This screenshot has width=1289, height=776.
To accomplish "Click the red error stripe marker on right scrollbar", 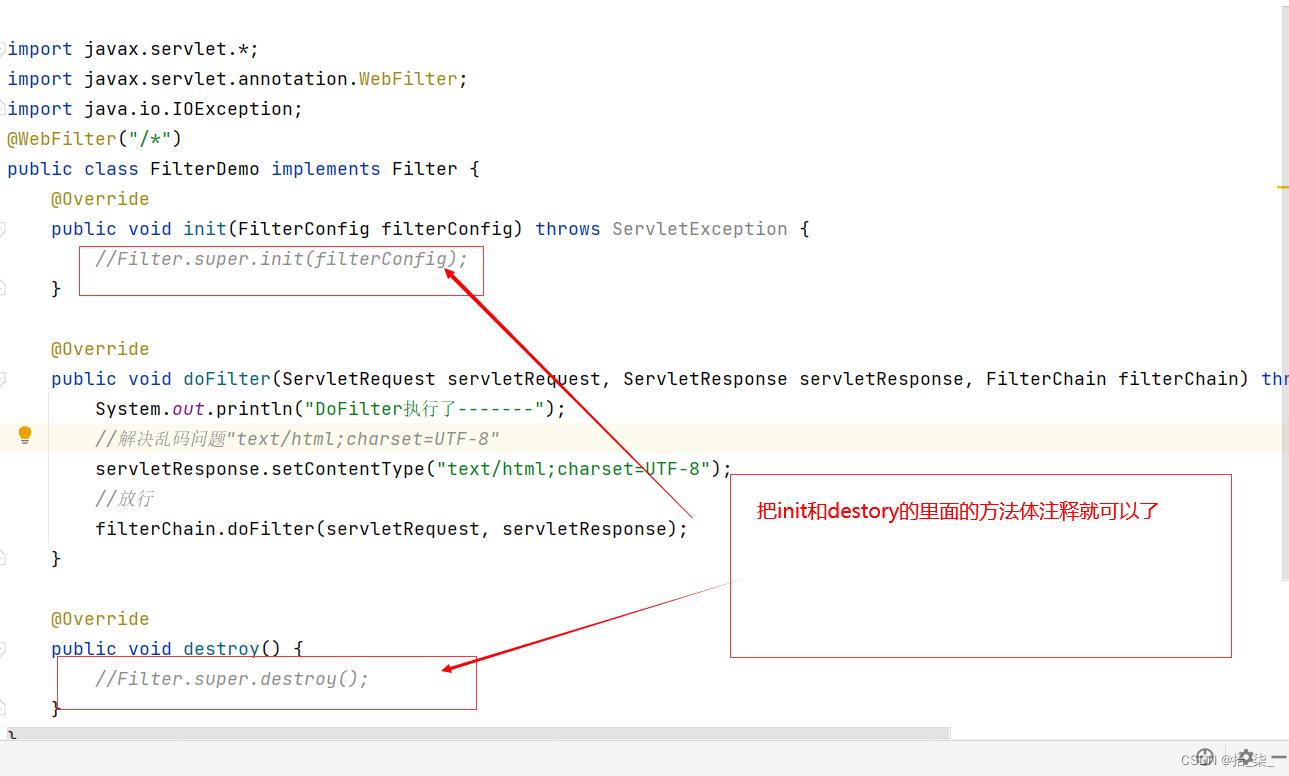I will (x=1283, y=188).
